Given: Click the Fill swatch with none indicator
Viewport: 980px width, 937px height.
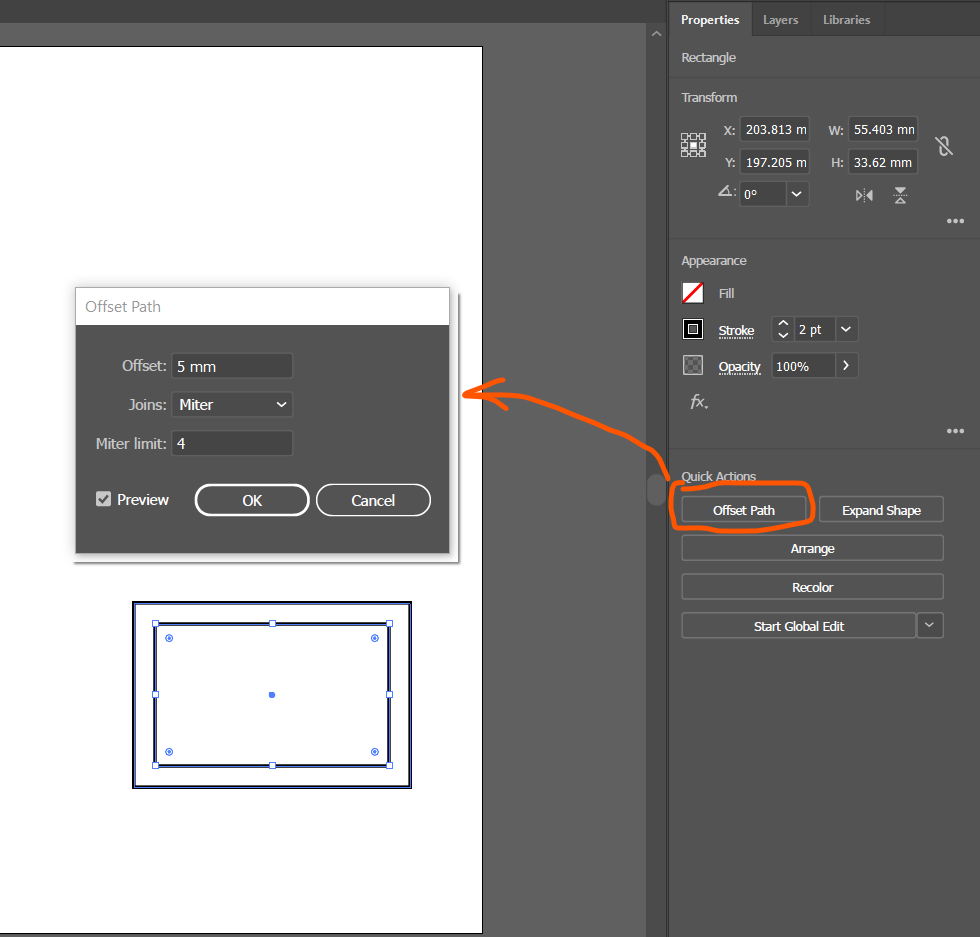Looking at the screenshot, I should click(x=692, y=293).
